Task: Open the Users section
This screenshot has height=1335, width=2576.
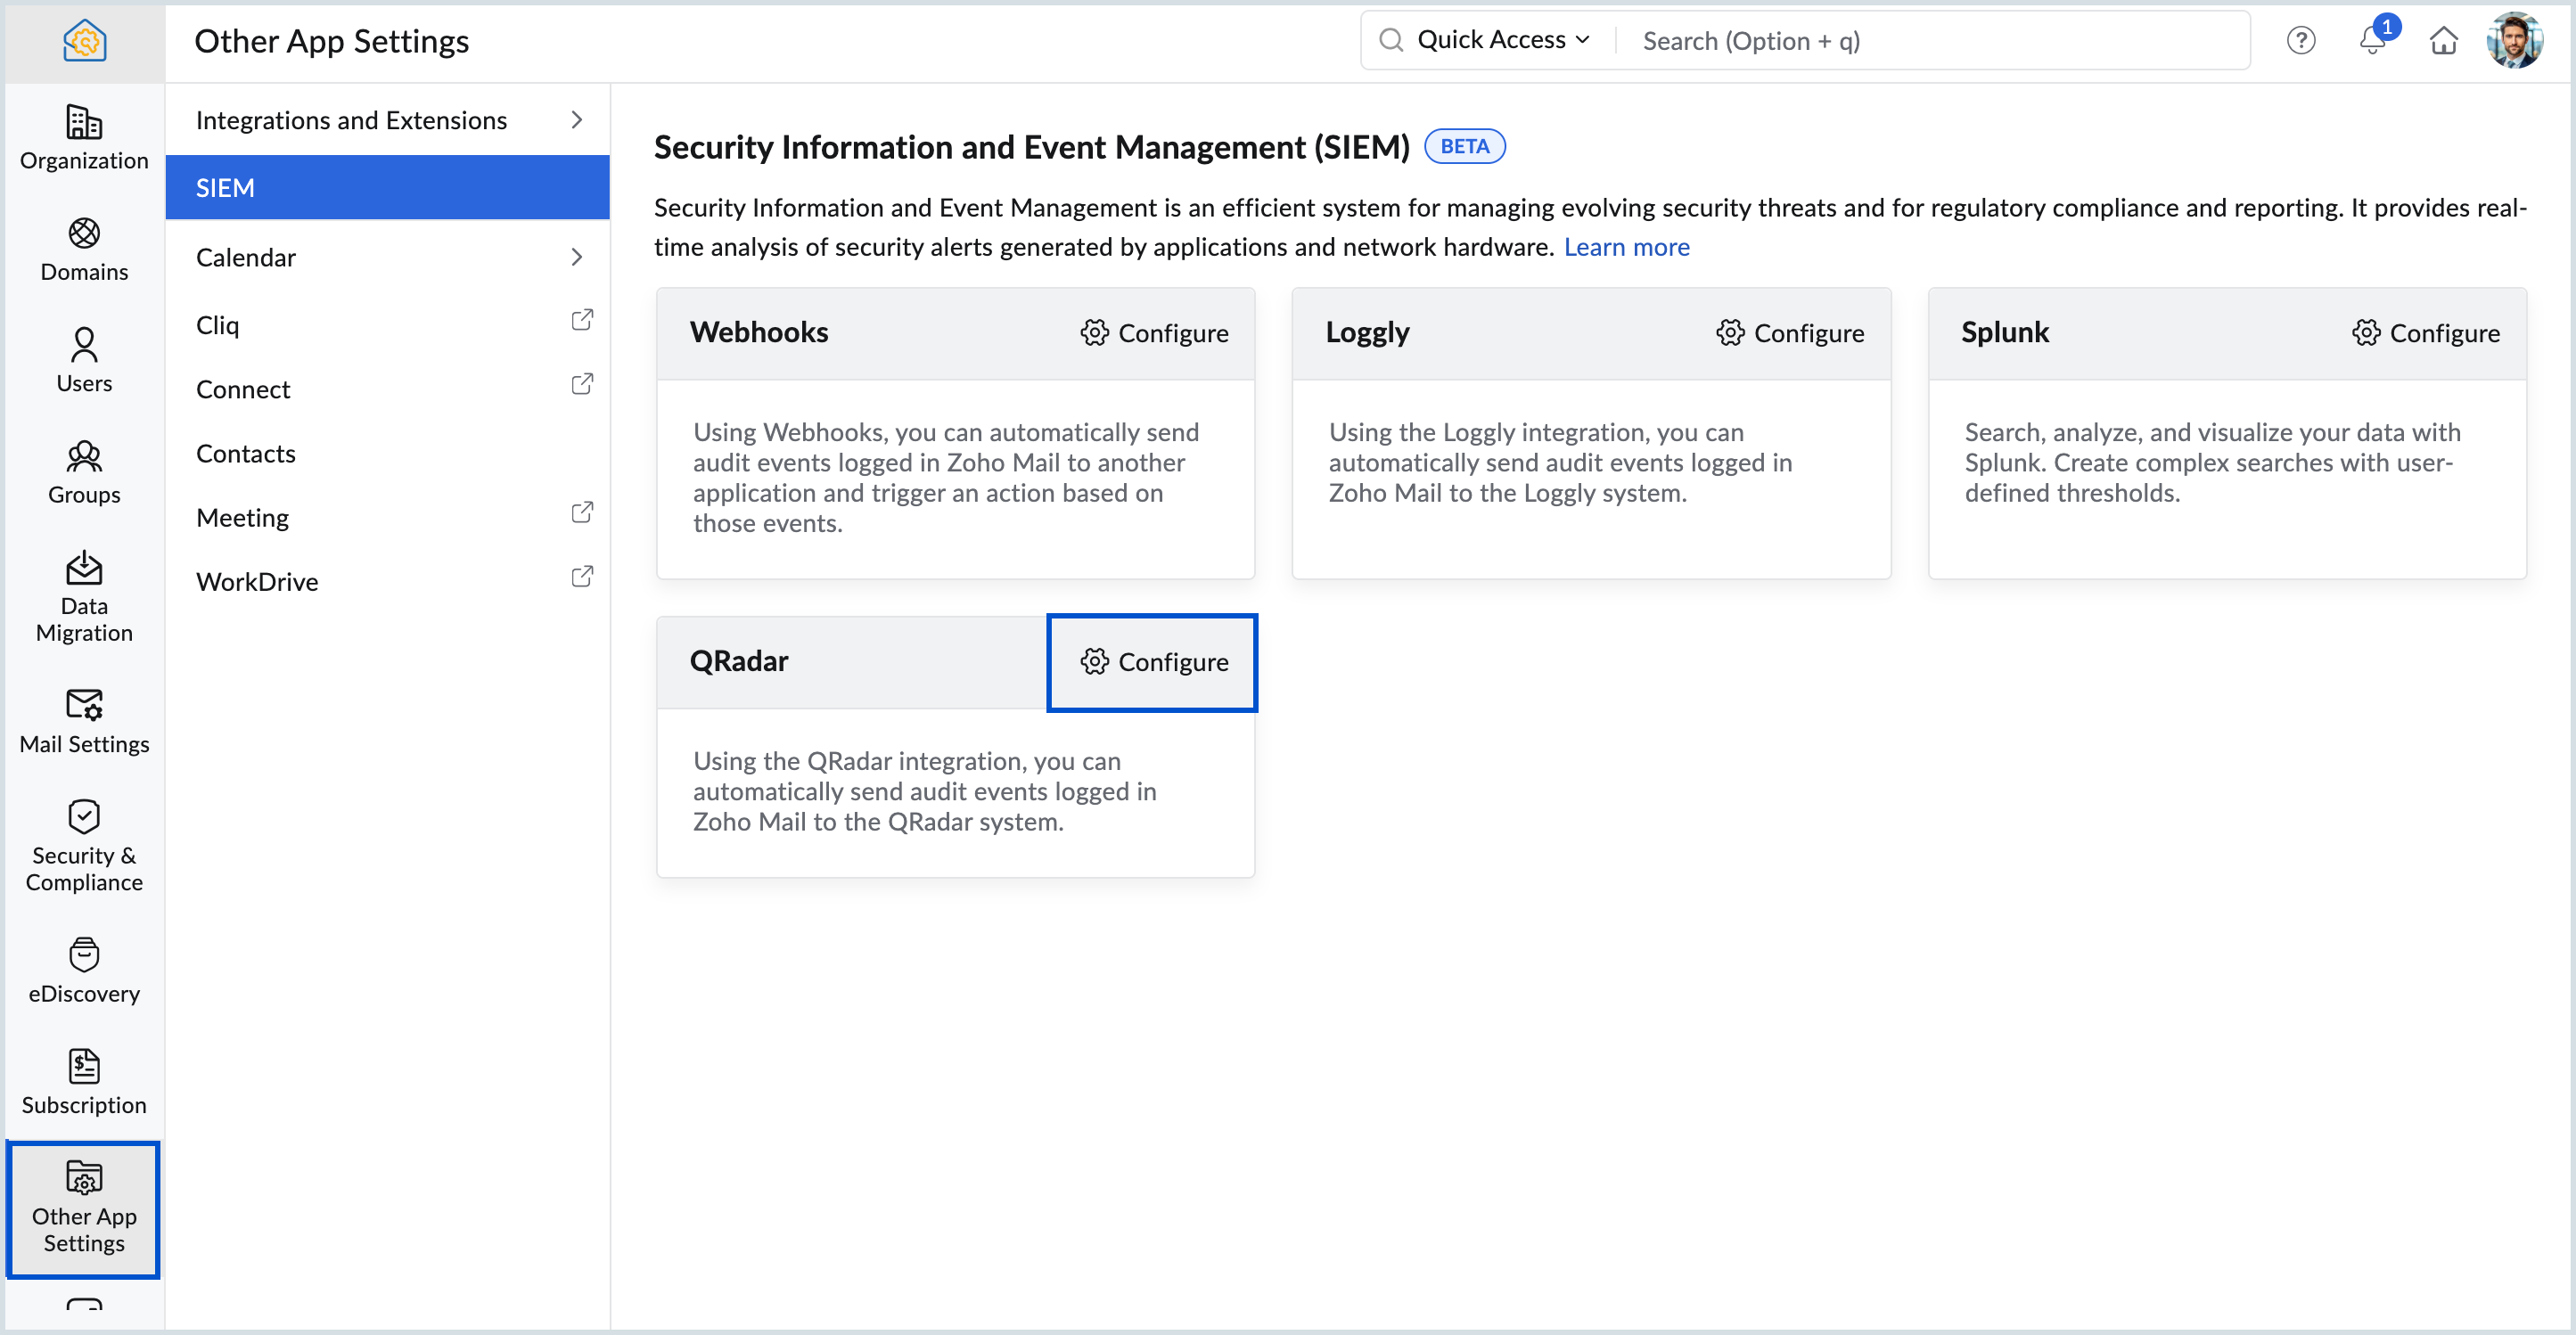Action: pyautogui.click(x=83, y=360)
